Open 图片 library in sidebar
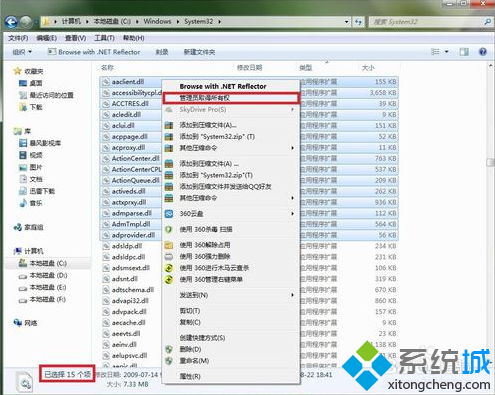This screenshot has height=395, width=495. pyautogui.click(x=31, y=167)
